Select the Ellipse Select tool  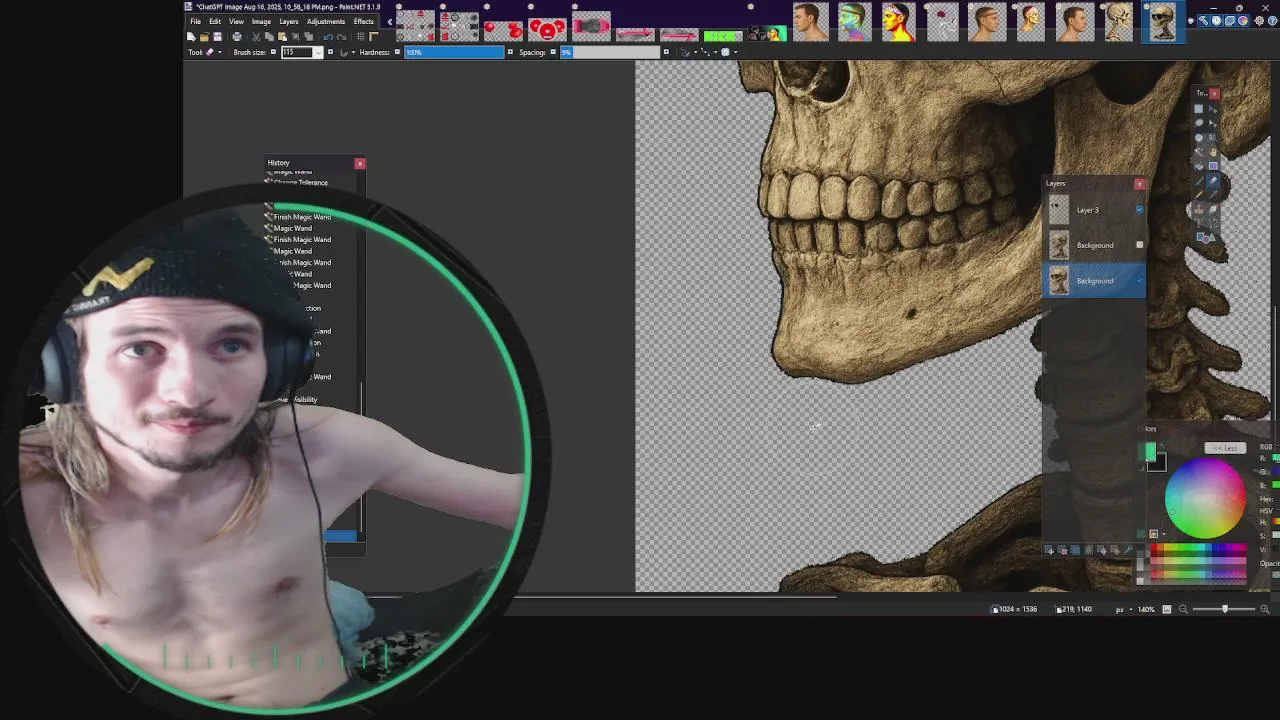[1198, 137]
